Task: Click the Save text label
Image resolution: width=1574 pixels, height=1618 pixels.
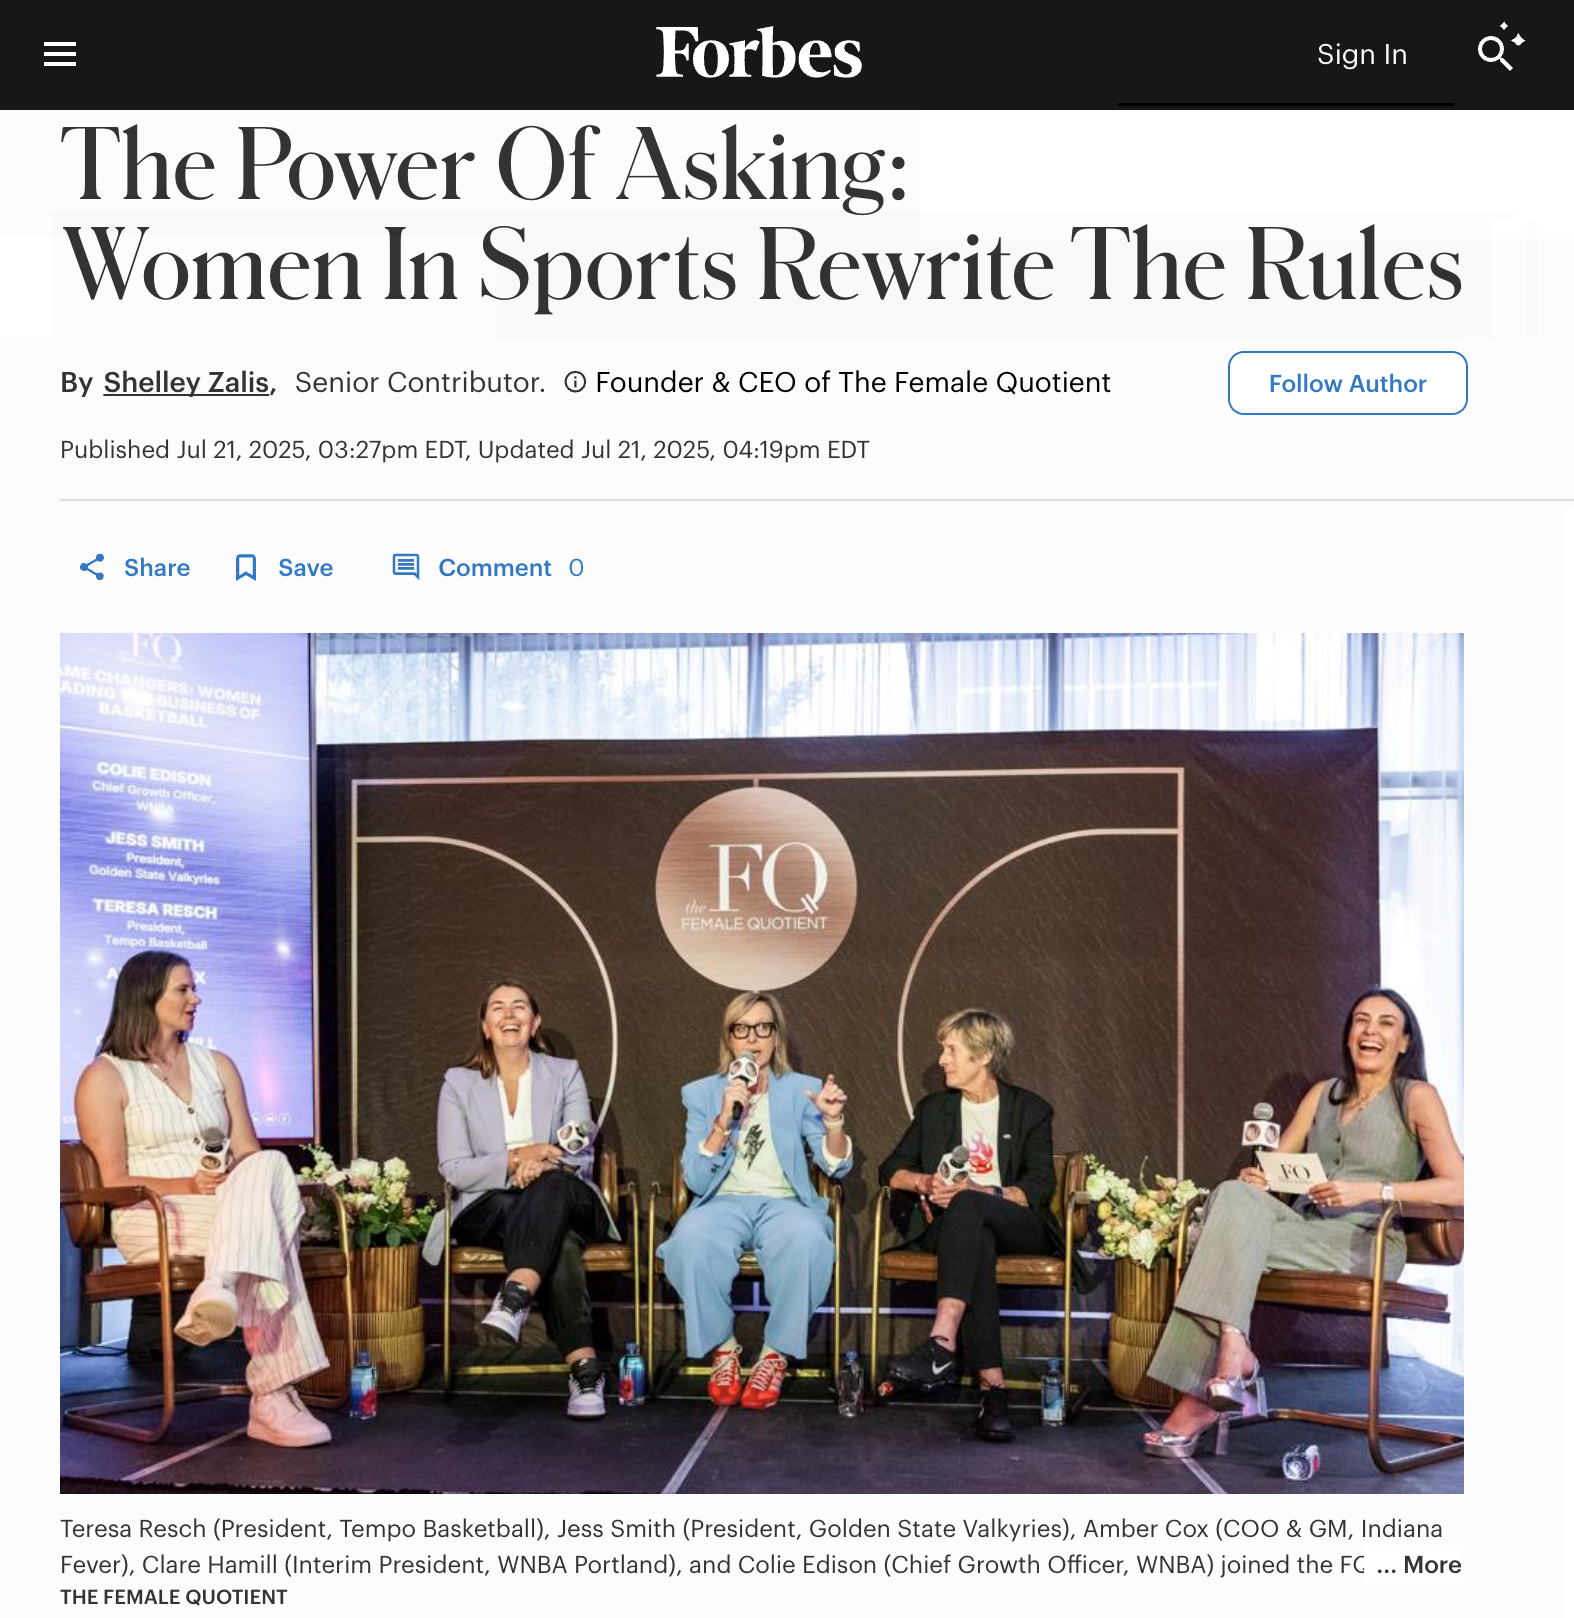Action: pos(306,568)
